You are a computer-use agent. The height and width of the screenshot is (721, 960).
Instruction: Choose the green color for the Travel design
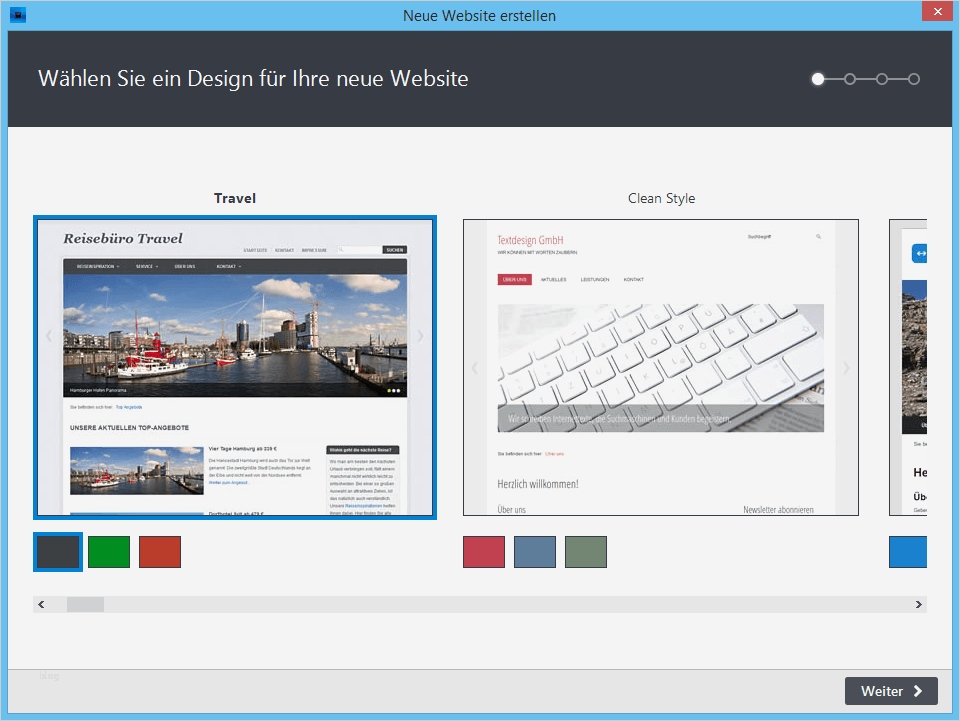[108, 551]
